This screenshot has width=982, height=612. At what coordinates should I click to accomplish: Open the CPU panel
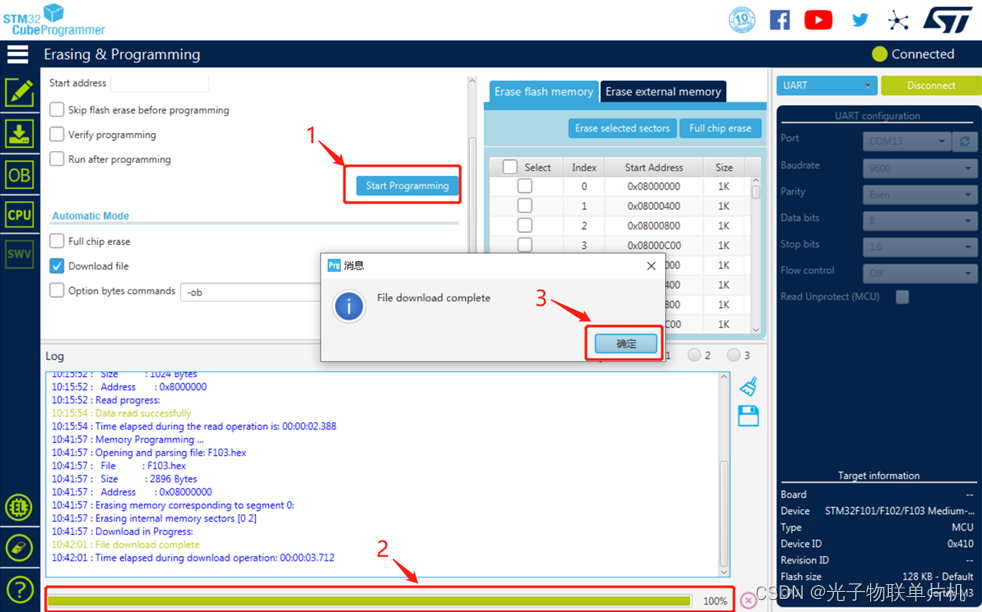click(x=19, y=215)
